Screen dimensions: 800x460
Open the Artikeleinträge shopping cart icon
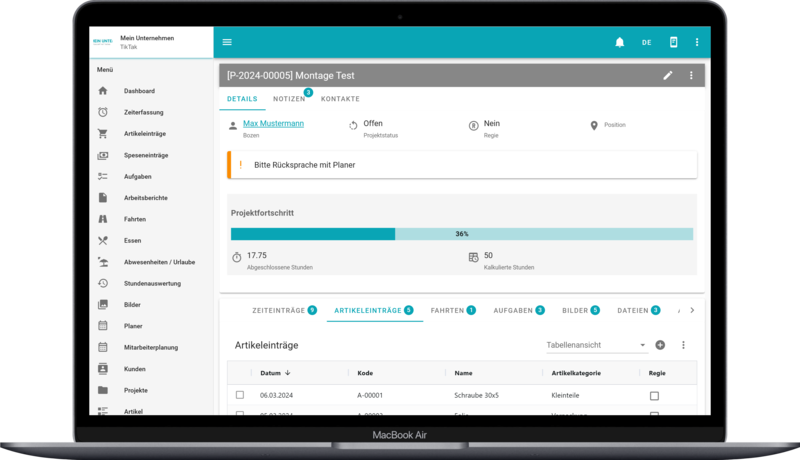103,133
